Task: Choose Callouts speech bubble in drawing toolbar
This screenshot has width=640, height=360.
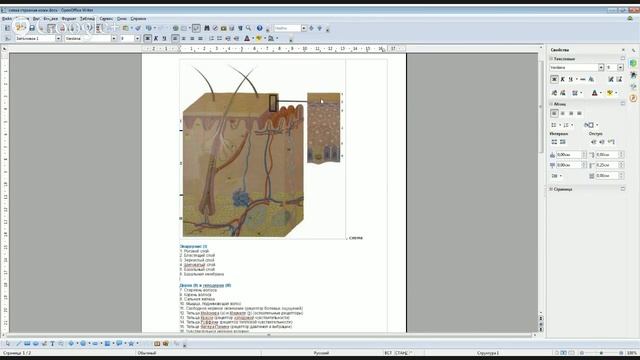Action: click(119, 344)
